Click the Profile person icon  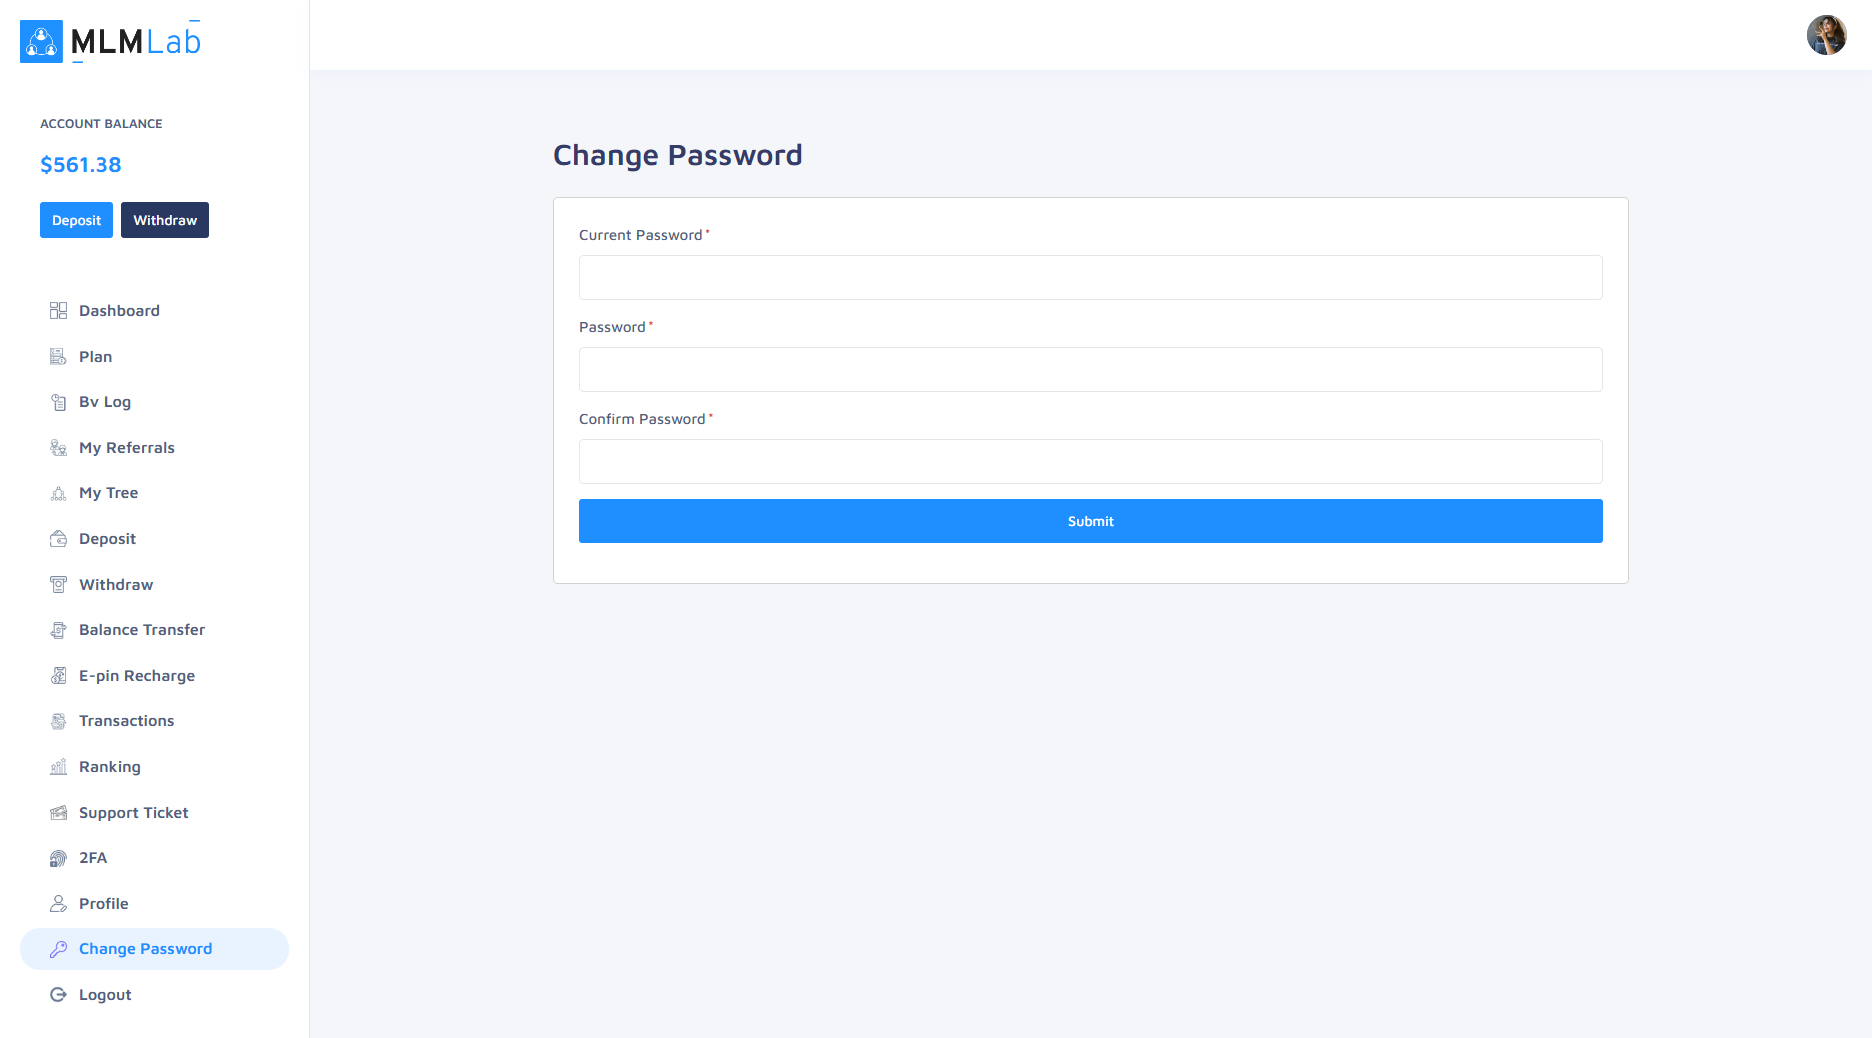[x=58, y=904]
